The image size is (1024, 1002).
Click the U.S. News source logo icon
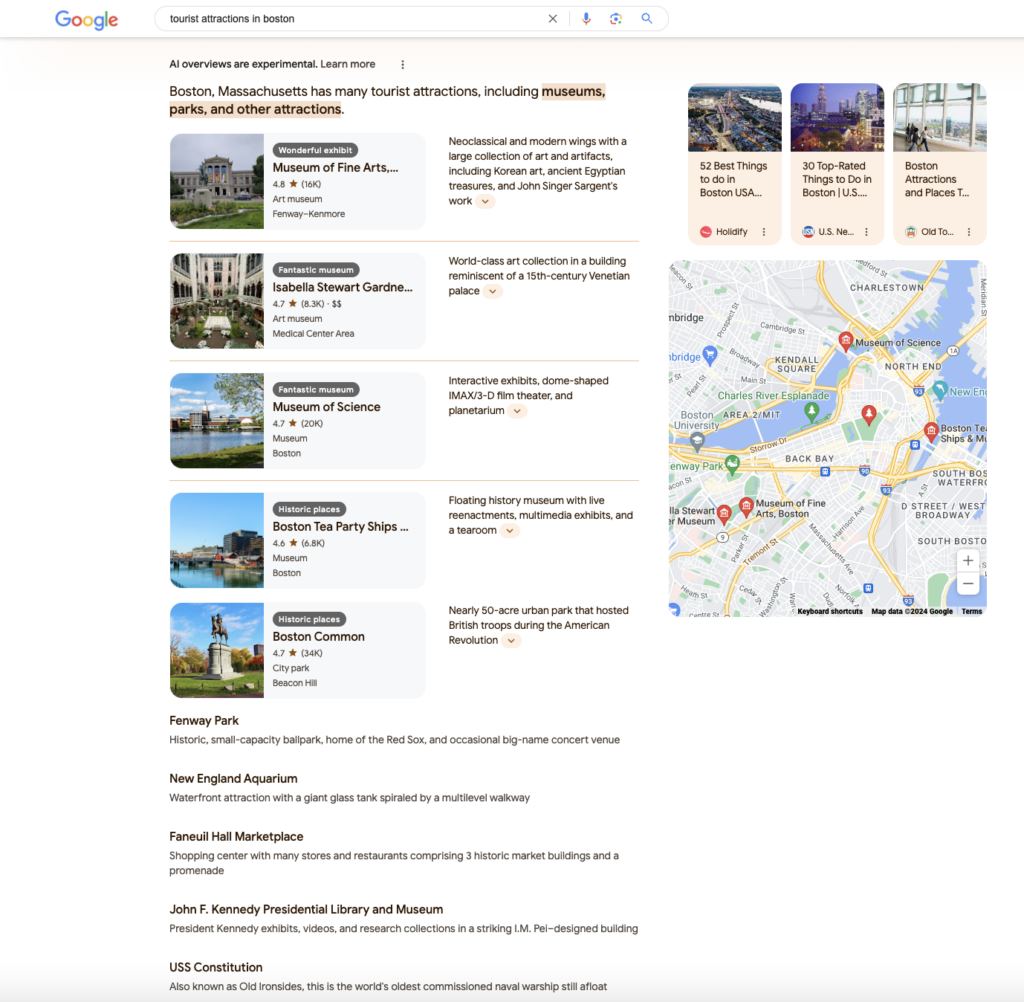pyautogui.click(x=808, y=232)
